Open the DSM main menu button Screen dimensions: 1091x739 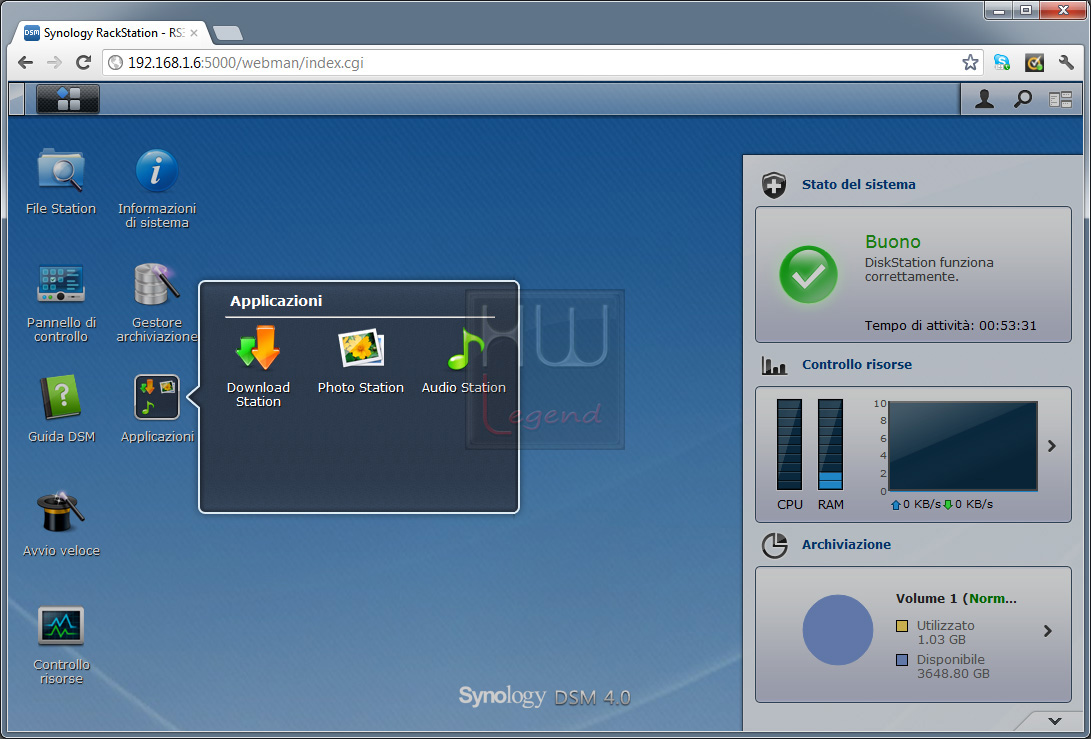coord(68,99)
